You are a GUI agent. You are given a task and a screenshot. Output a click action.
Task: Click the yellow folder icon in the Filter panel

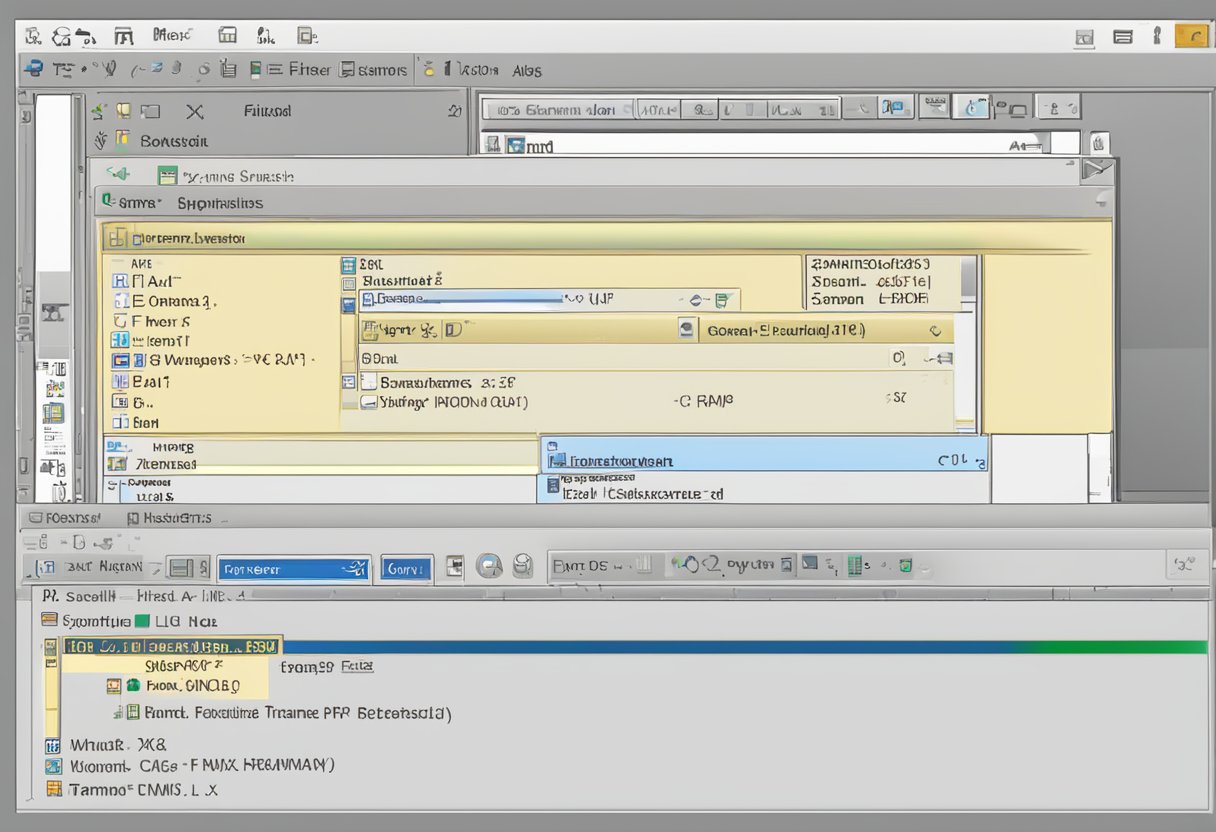click(x=123, y=110)
